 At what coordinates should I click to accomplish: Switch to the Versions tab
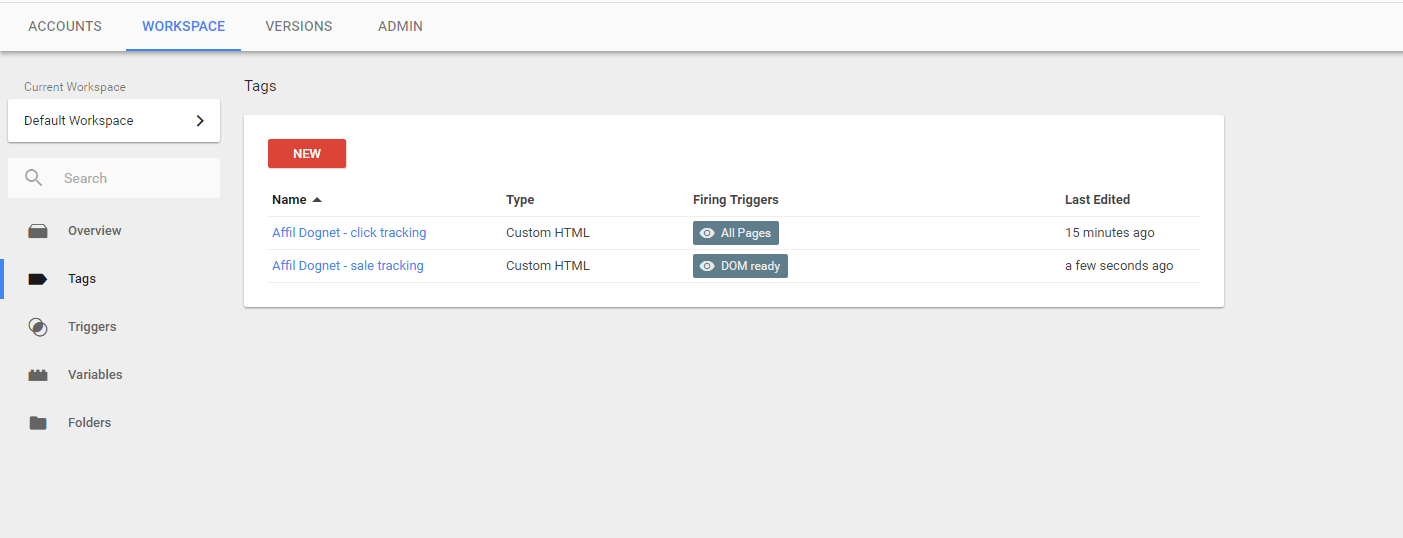pyautogui.click(x=299, y=26)
